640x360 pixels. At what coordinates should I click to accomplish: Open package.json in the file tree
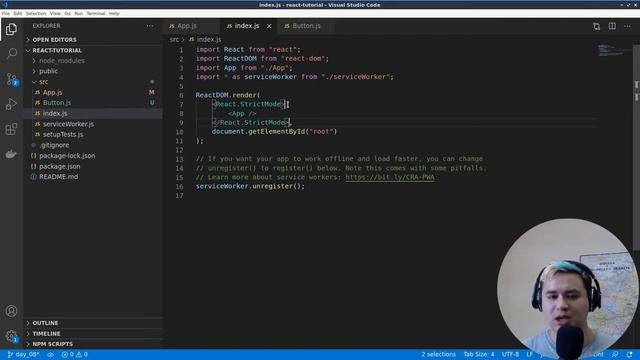pyautogui.click(x=93, y=166)
